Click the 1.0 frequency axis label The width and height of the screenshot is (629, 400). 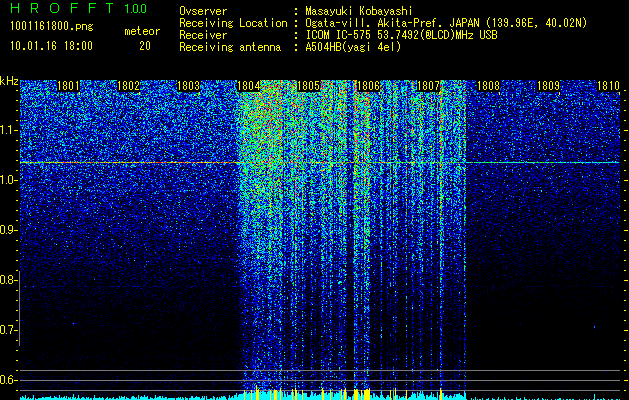pyautogui.click(x=9, y=180)
